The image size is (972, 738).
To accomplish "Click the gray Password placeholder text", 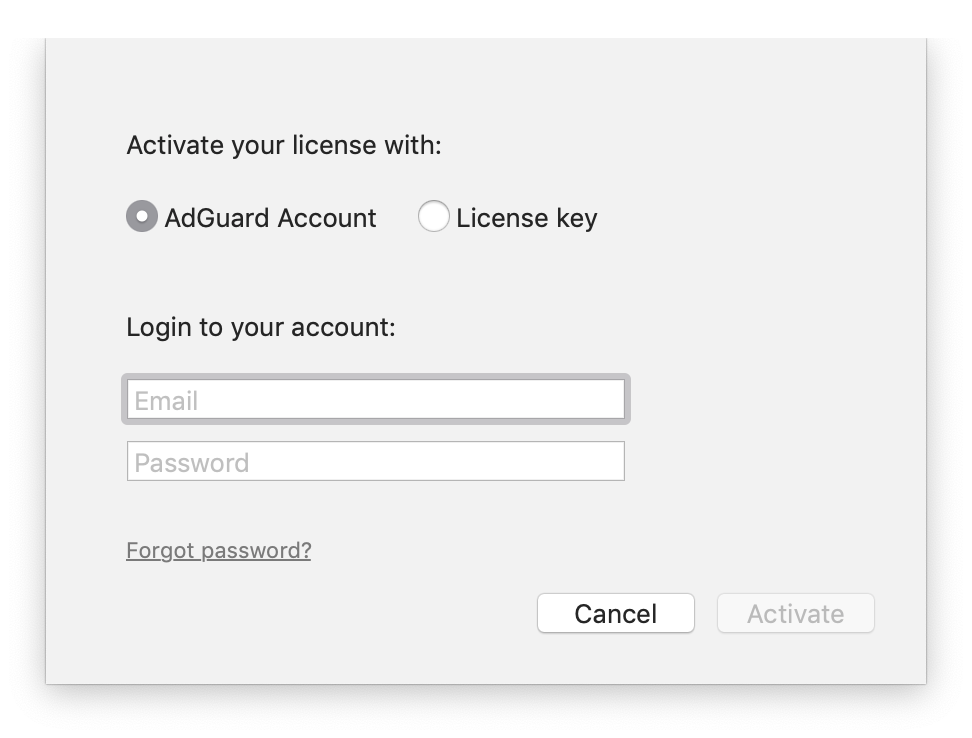I will 191,463.
